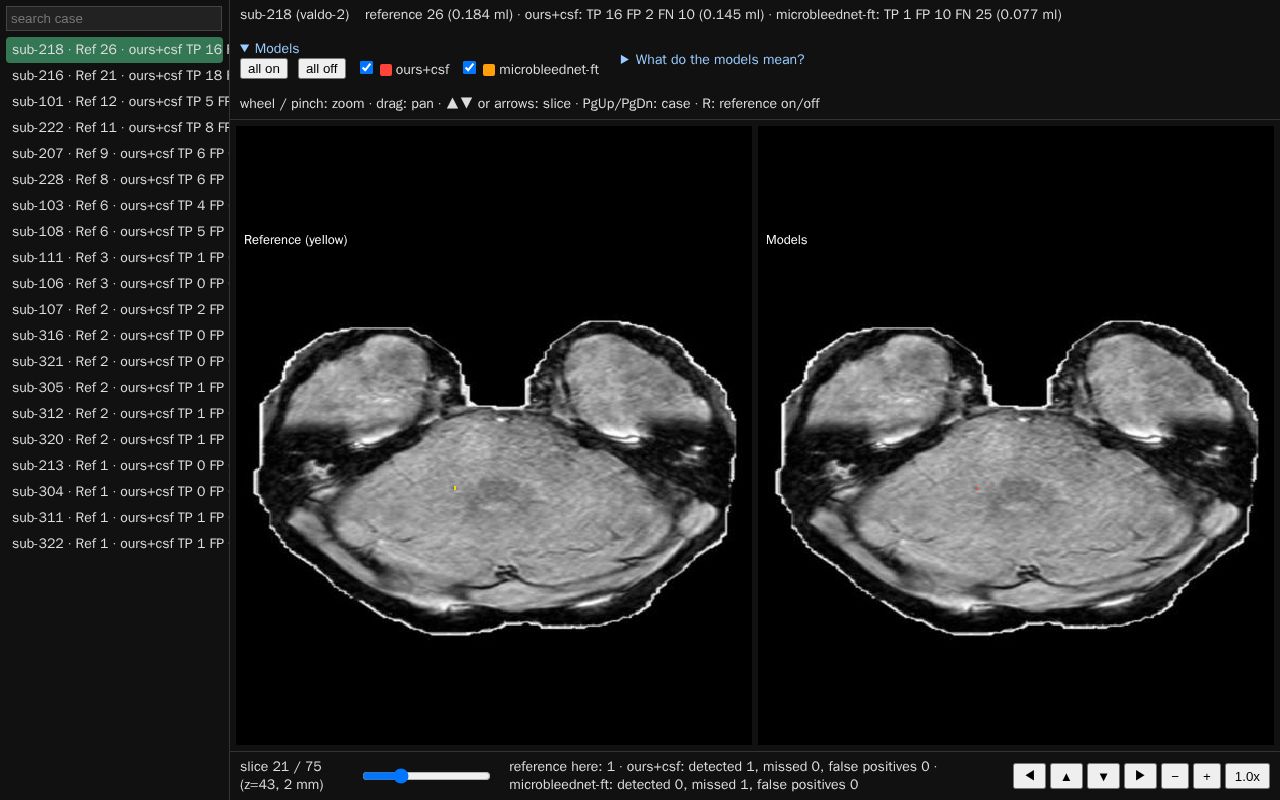The width and height of the screenshot is (1280, 800).
Task: Toggle the microbleednet-ft model checkbox
Action: pyautogui.click(x=469, y=68)
